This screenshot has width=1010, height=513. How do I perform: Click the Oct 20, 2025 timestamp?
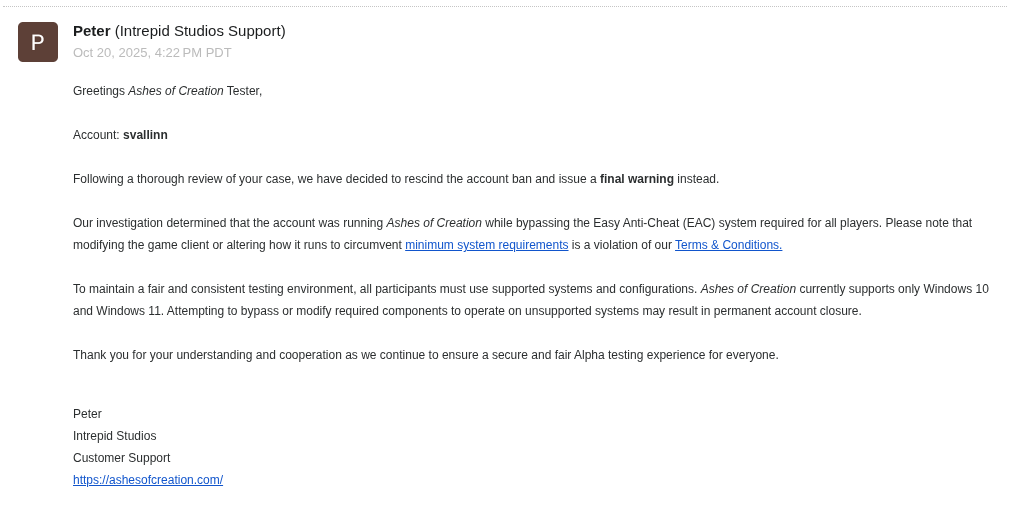point(152,53)
